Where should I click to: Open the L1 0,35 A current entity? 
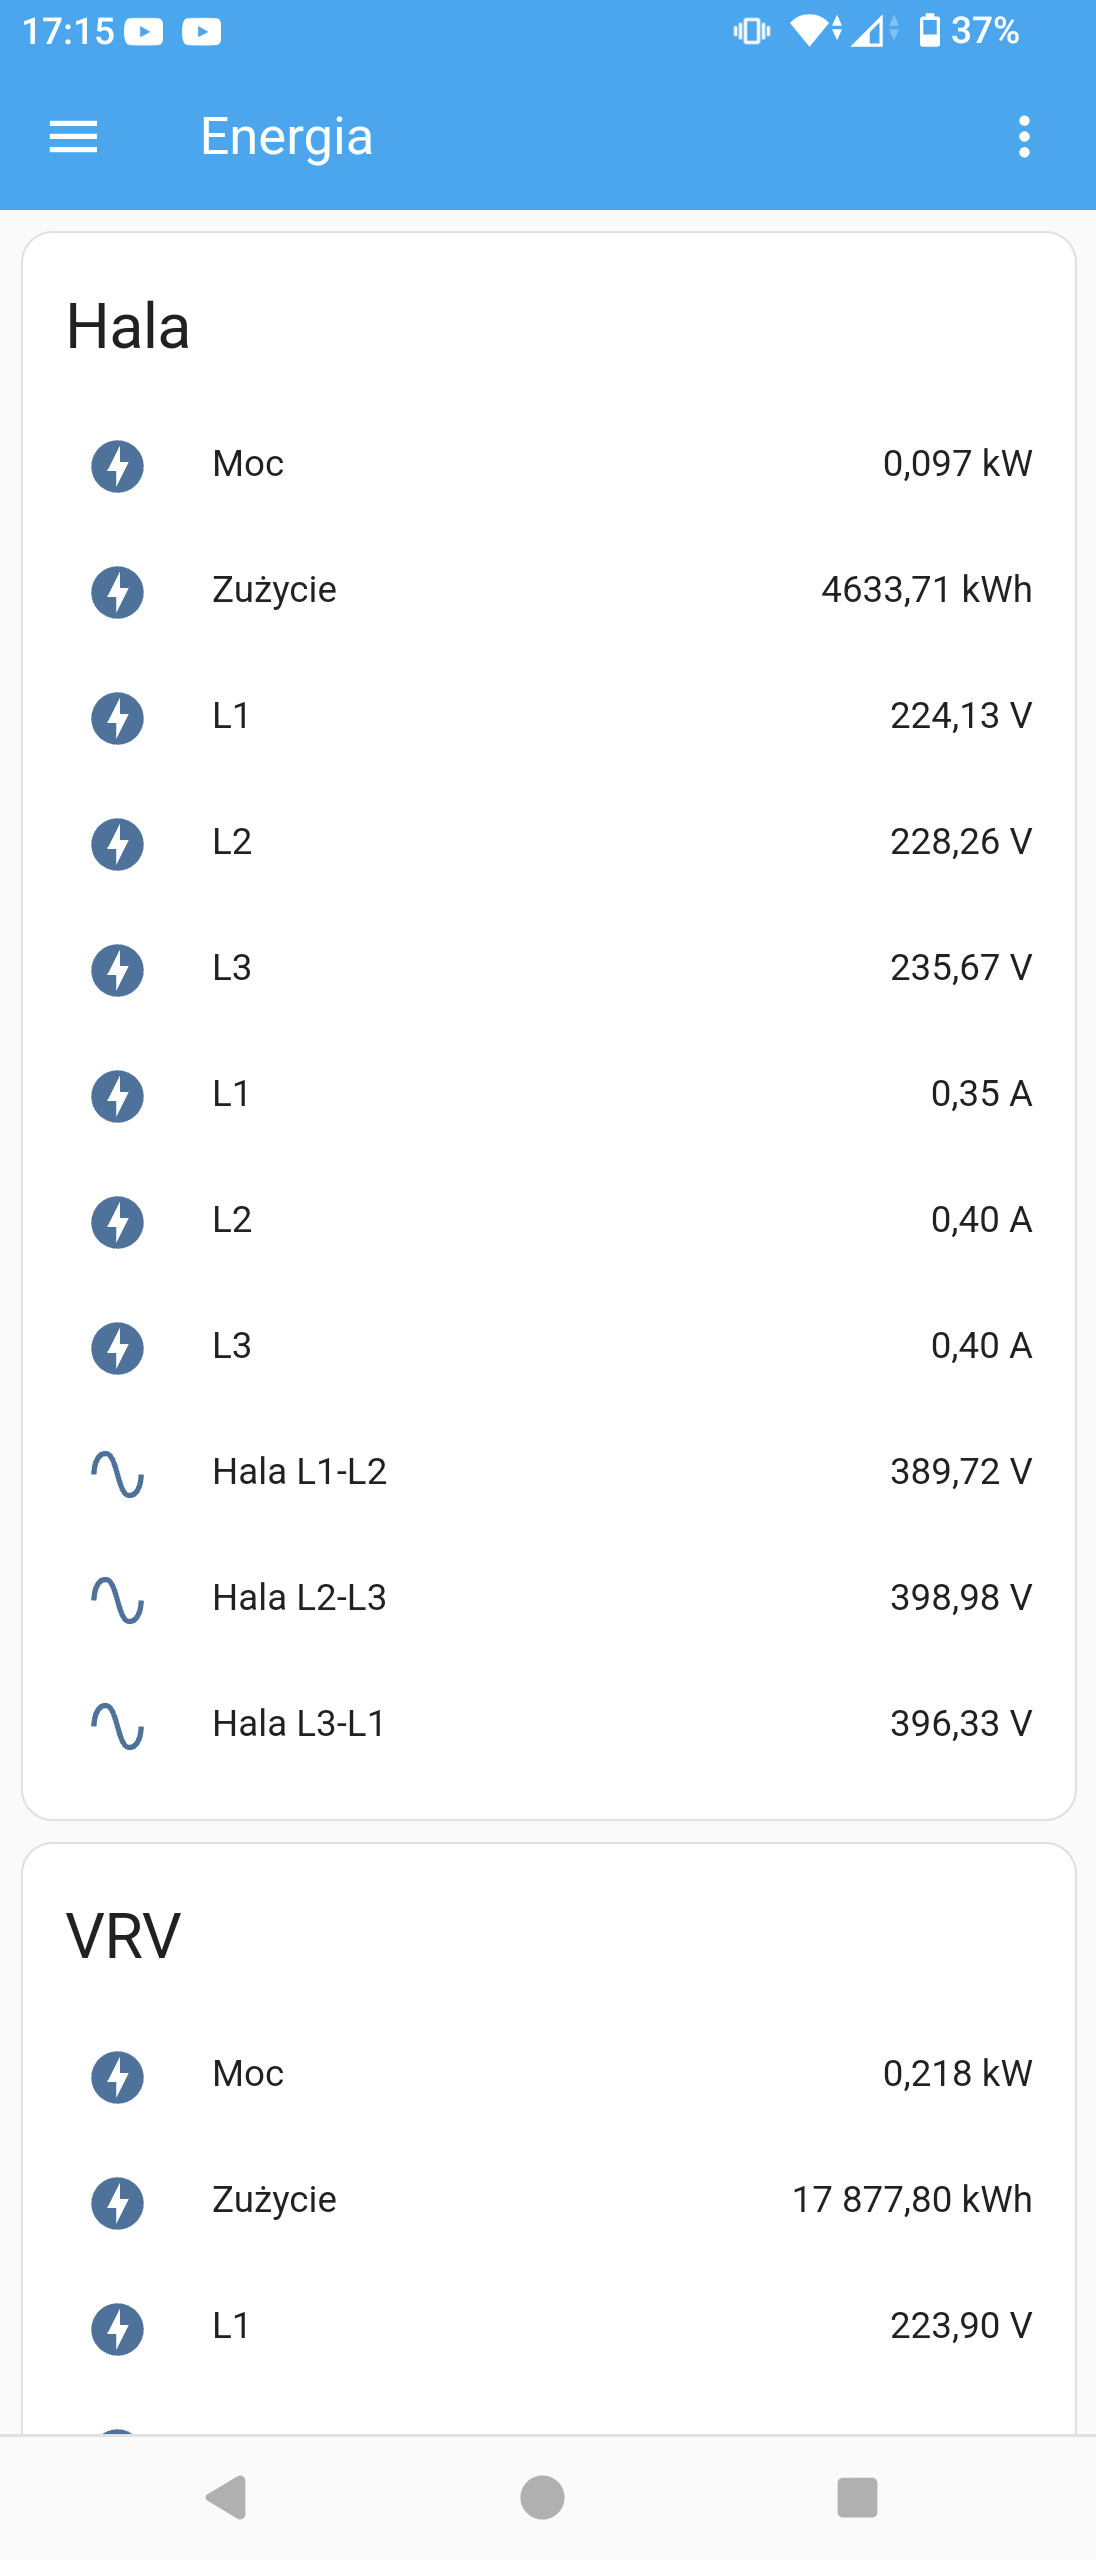coord(548,1094)
